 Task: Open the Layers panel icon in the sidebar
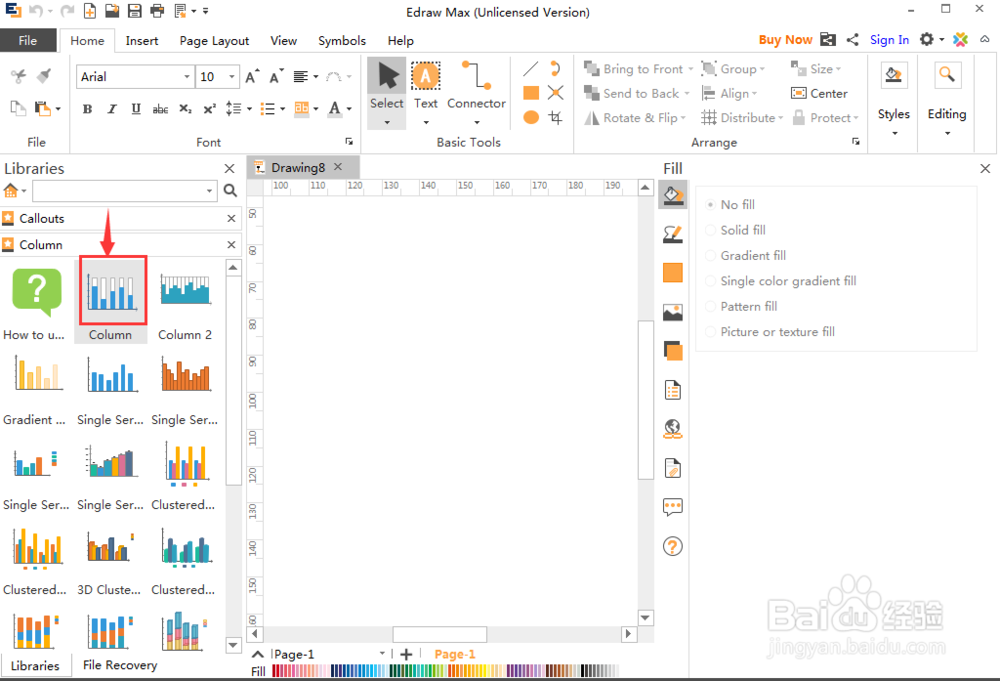[x=673, y=351]
